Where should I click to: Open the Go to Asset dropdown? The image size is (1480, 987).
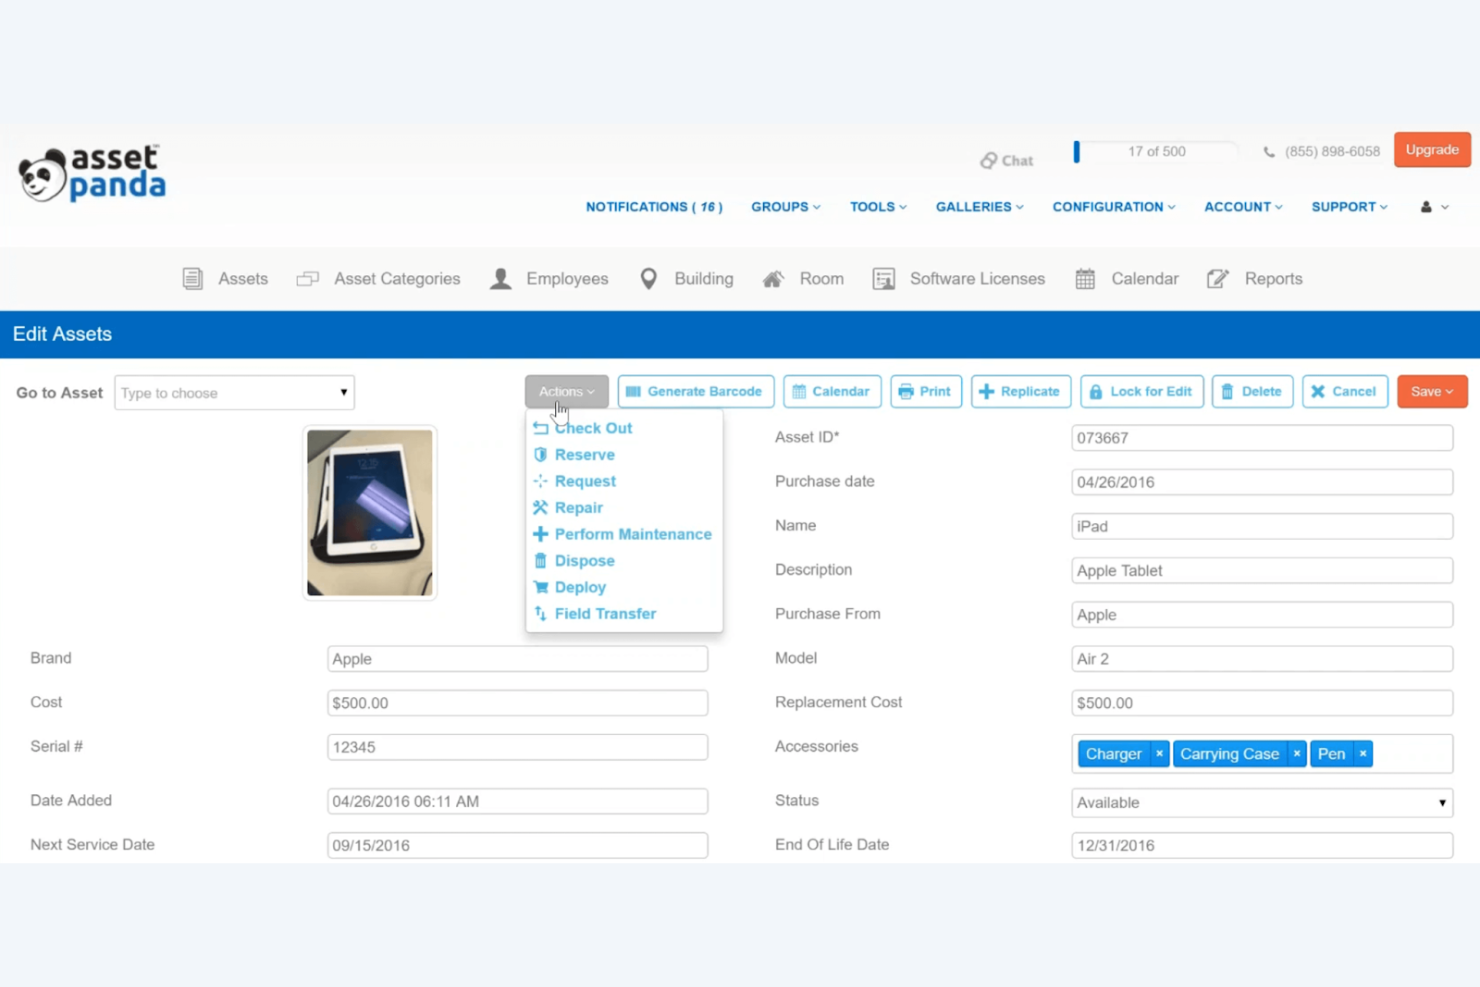tap(234, 393)
